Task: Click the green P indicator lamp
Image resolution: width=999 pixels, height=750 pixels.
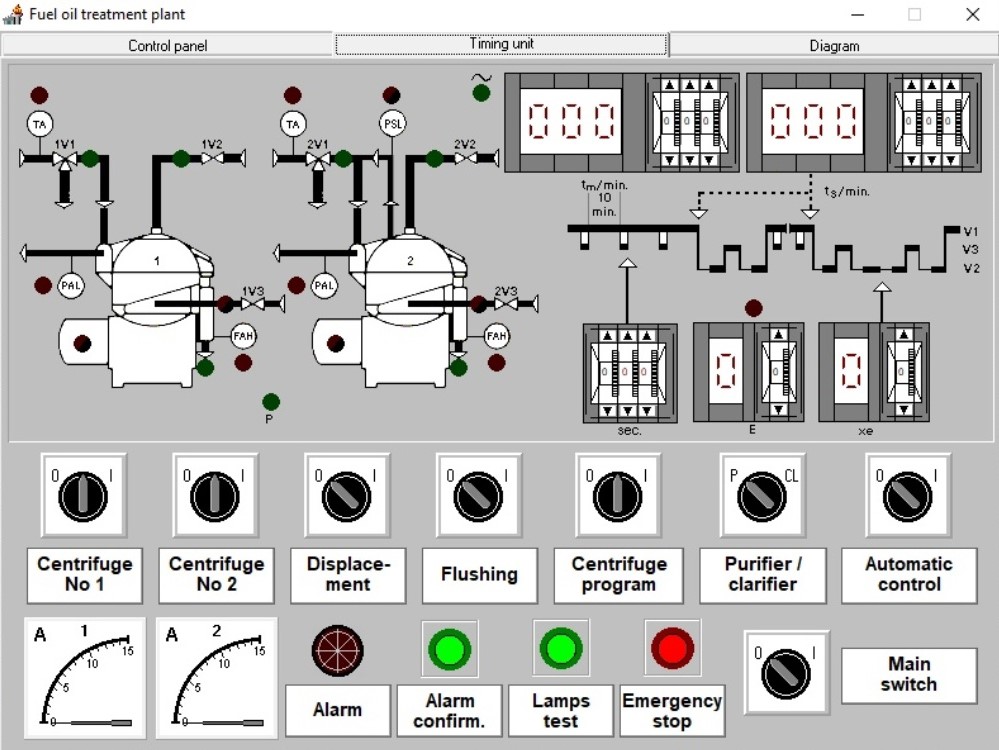Action: point(271,401)
